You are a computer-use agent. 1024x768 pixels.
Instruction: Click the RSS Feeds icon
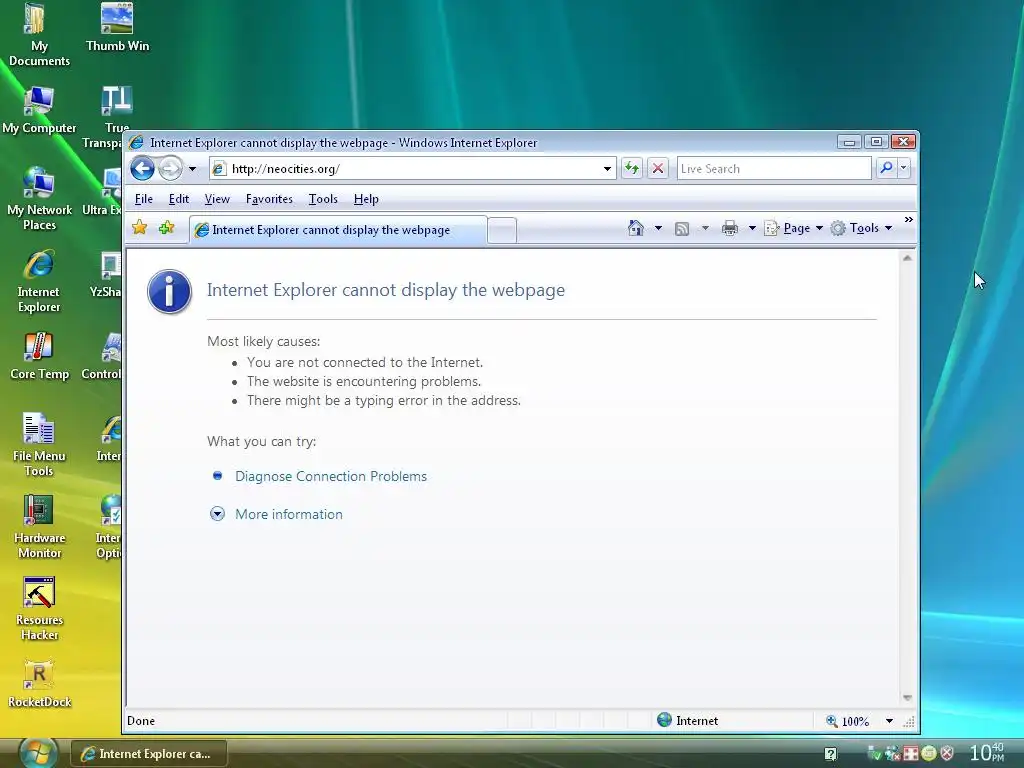coord(682,228)
